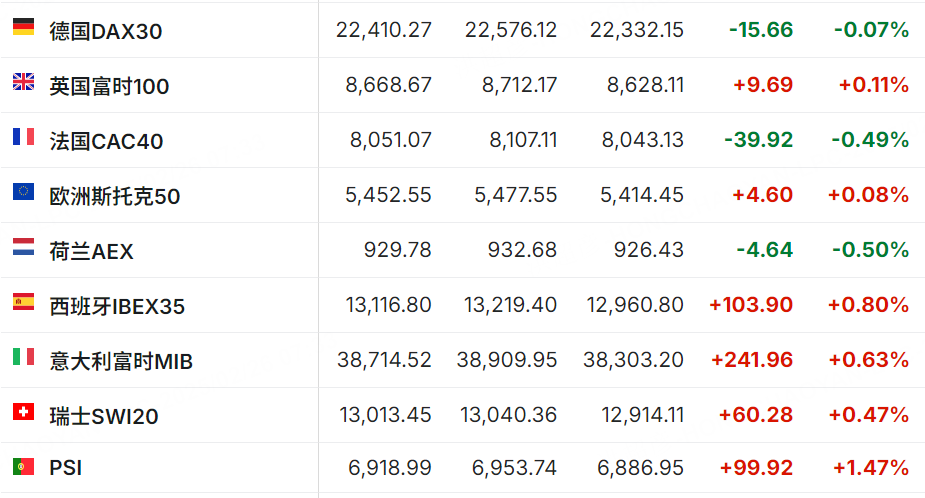Screen dimensions: 925x498
Task: Click the -0.49% change for 法国CAC40
Action: pos(870,140)
